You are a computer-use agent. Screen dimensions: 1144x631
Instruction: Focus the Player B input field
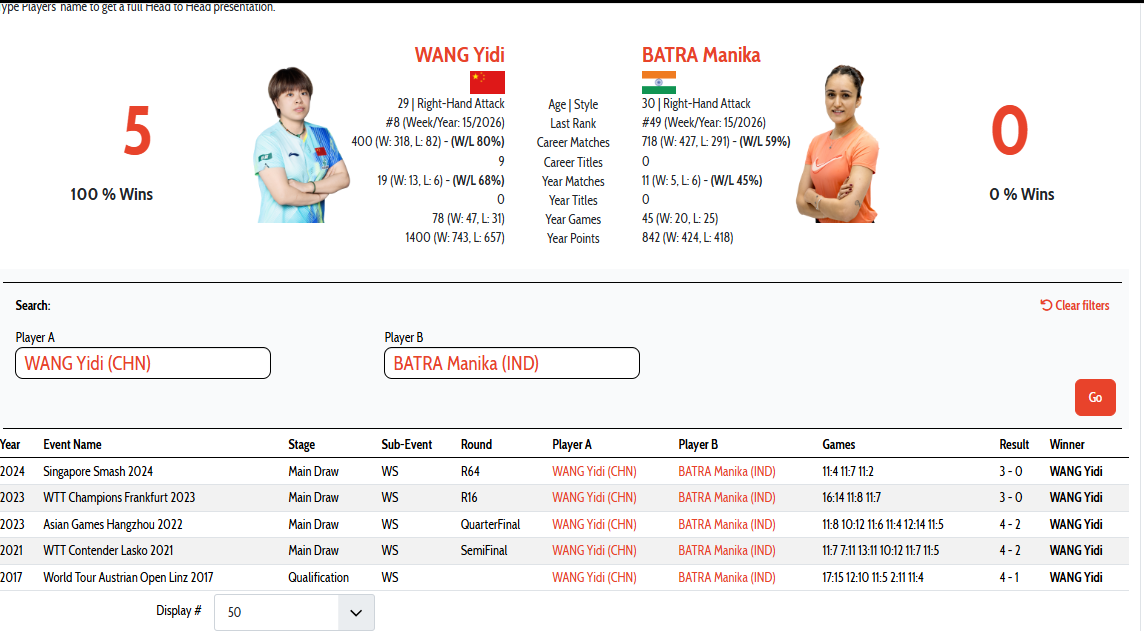pyautogui.click(x=512, y=363)
